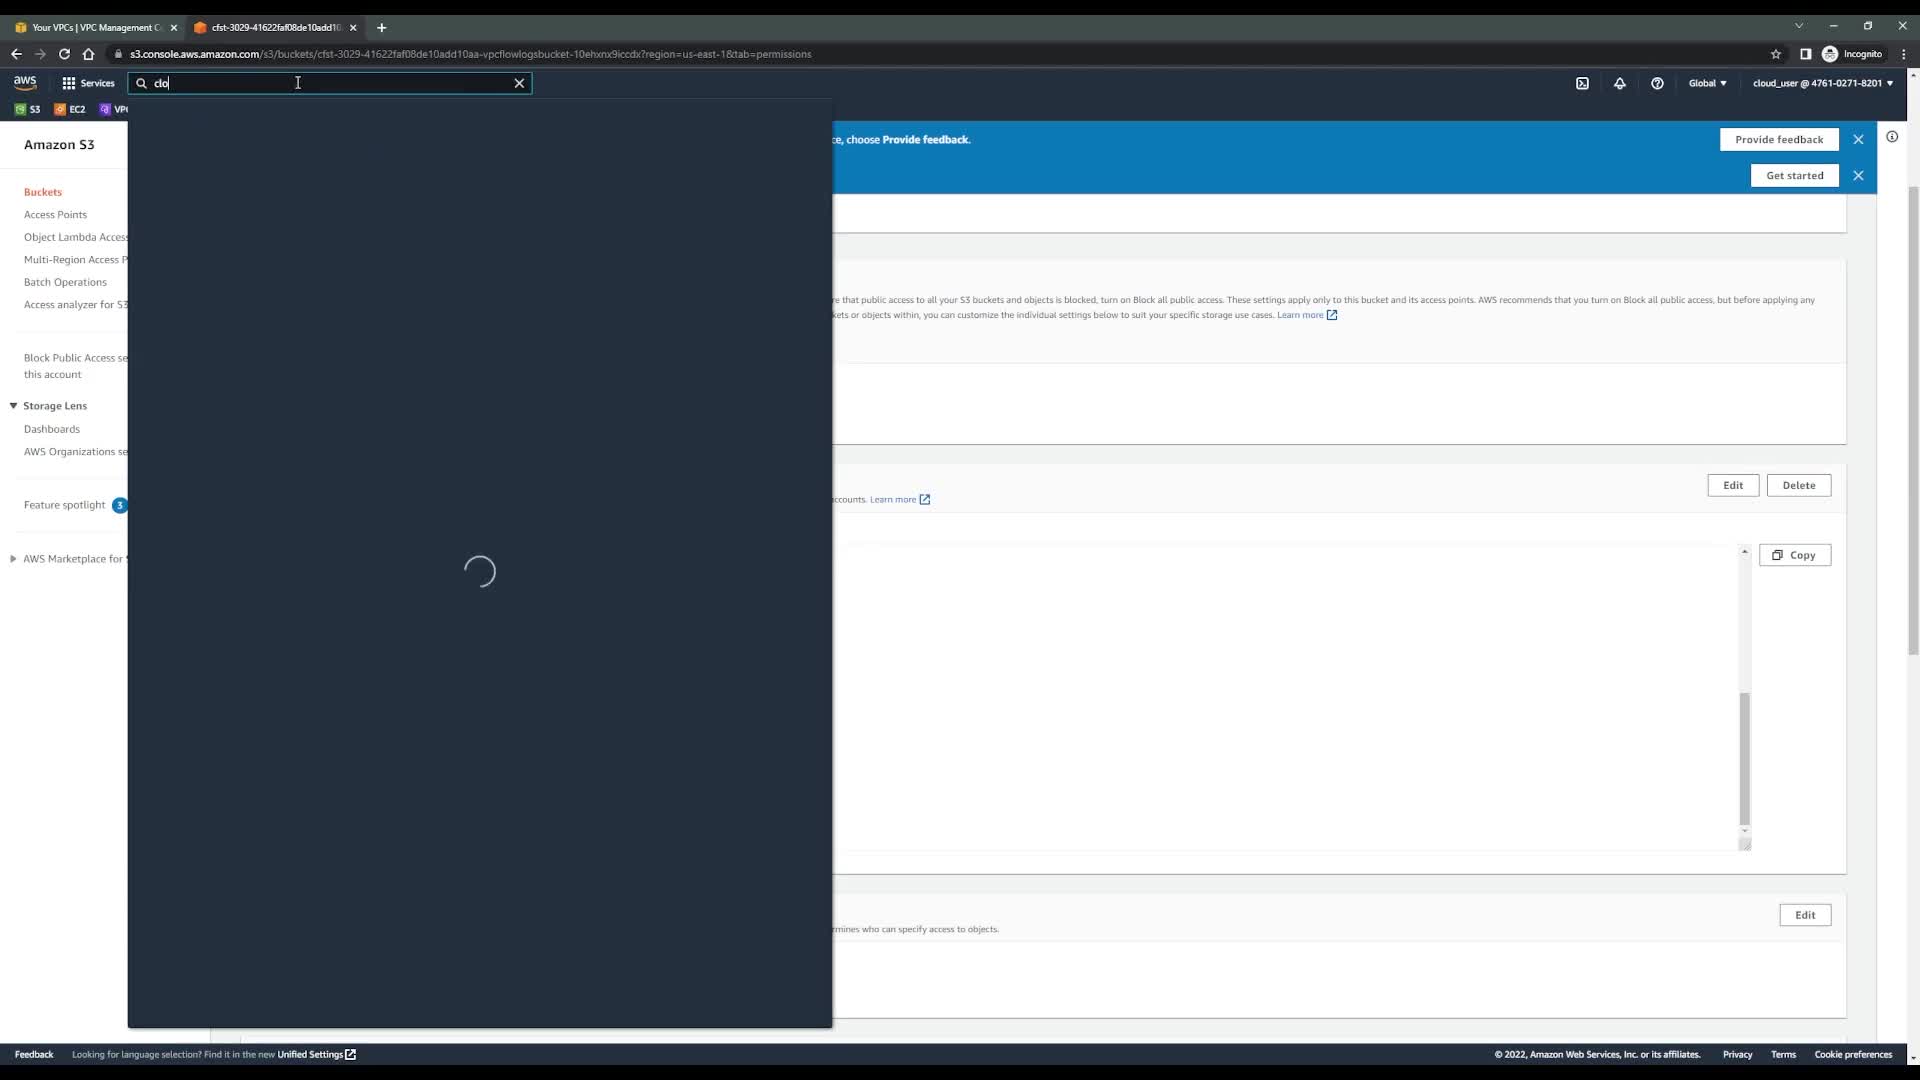The width and height of the screenshot is (1920, 1080).
Task: Click the info circle panel icon
Action: pyautogui.click(x=1892, y=137)
